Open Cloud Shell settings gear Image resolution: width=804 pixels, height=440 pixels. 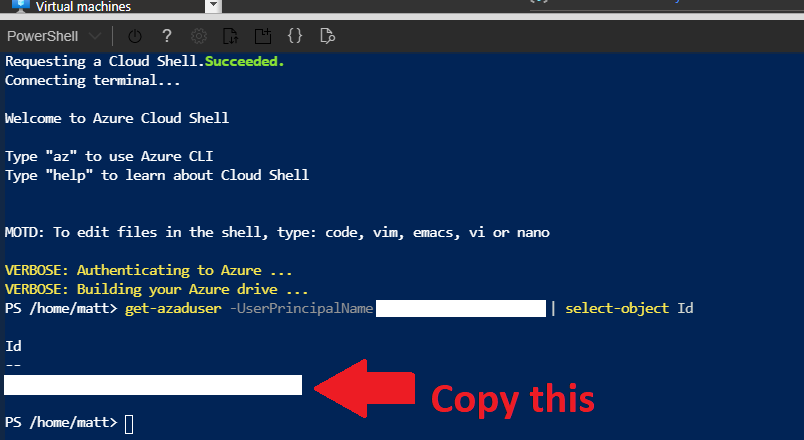coord(199,36)
